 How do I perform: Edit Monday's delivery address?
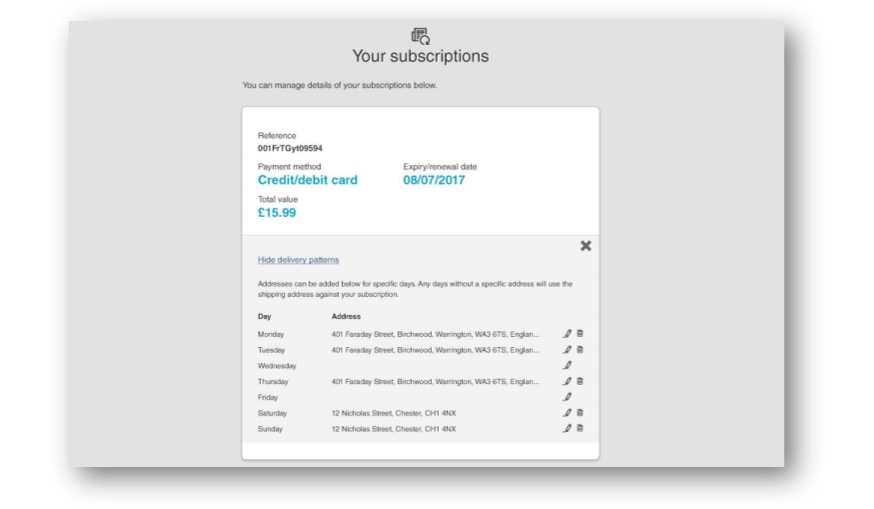click(x=567, y=334)
